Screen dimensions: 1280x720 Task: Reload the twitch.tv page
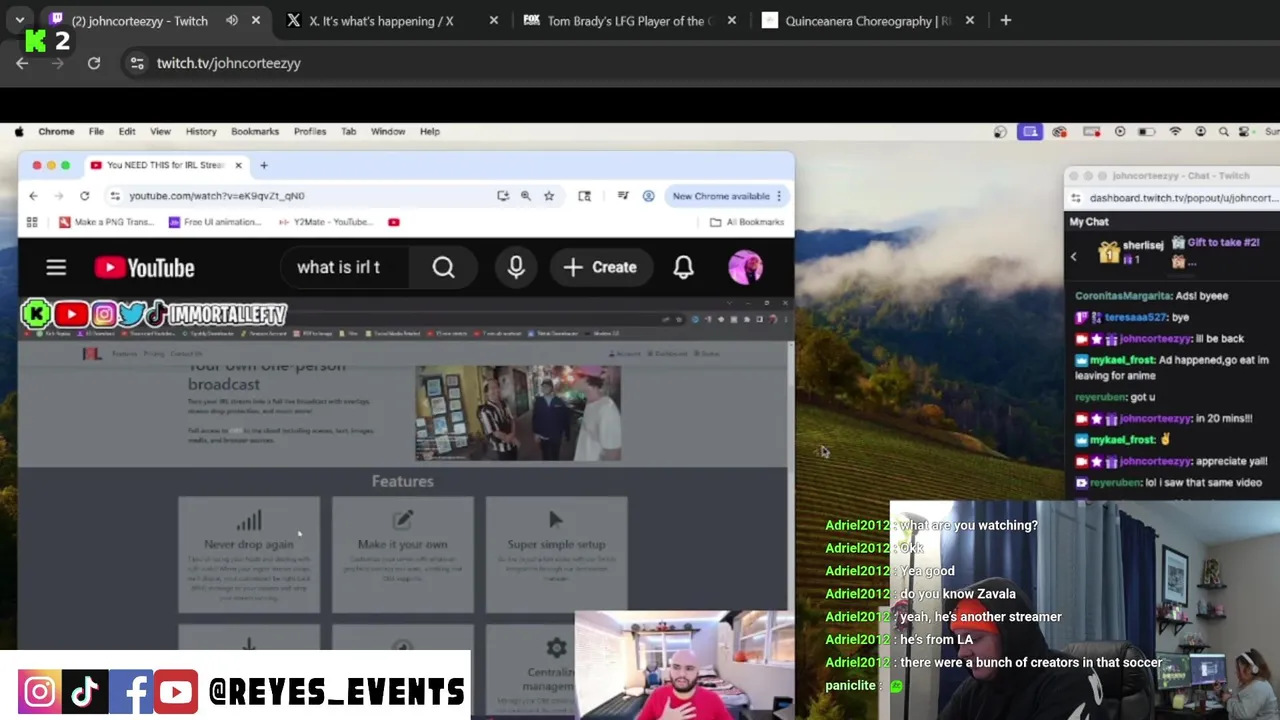click(94, 63)
